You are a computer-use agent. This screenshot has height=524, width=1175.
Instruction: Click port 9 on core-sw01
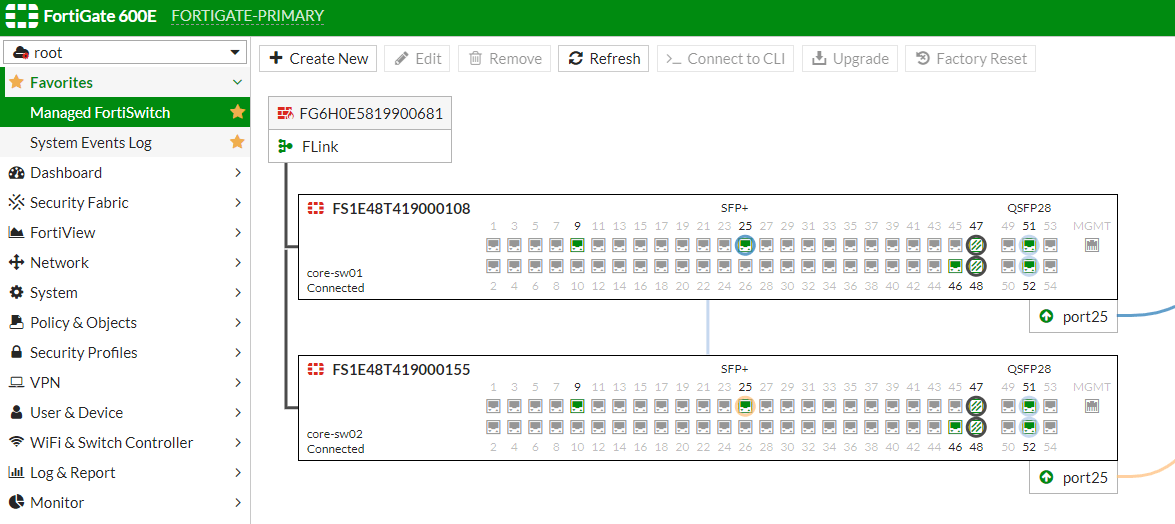pos(577,244)
